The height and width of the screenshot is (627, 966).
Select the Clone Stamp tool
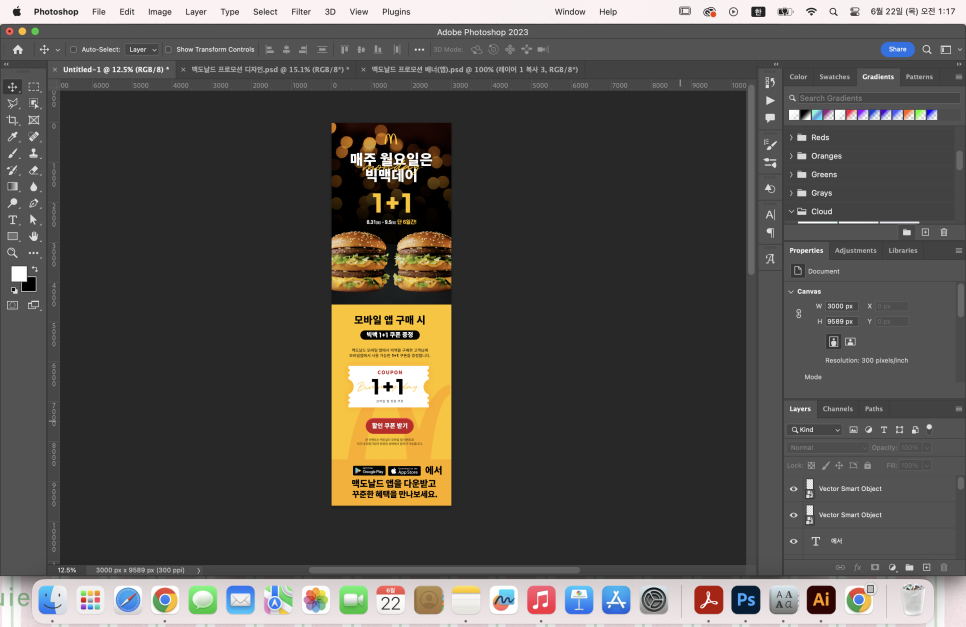coord(34,153)
